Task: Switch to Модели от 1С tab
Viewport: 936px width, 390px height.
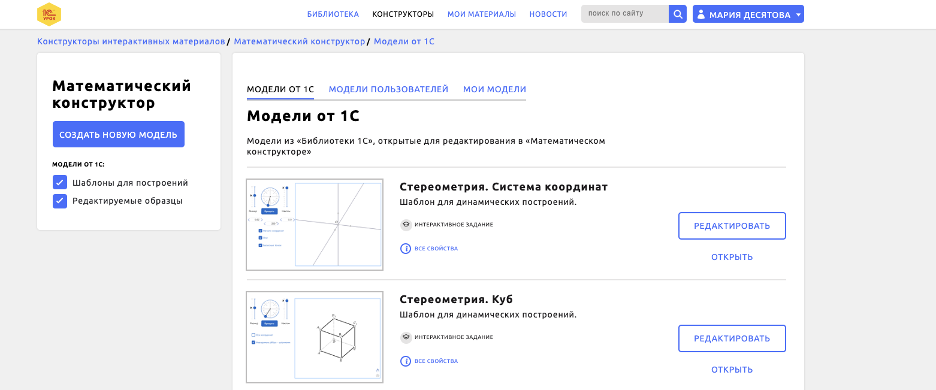Action: [x=280, y=89]
